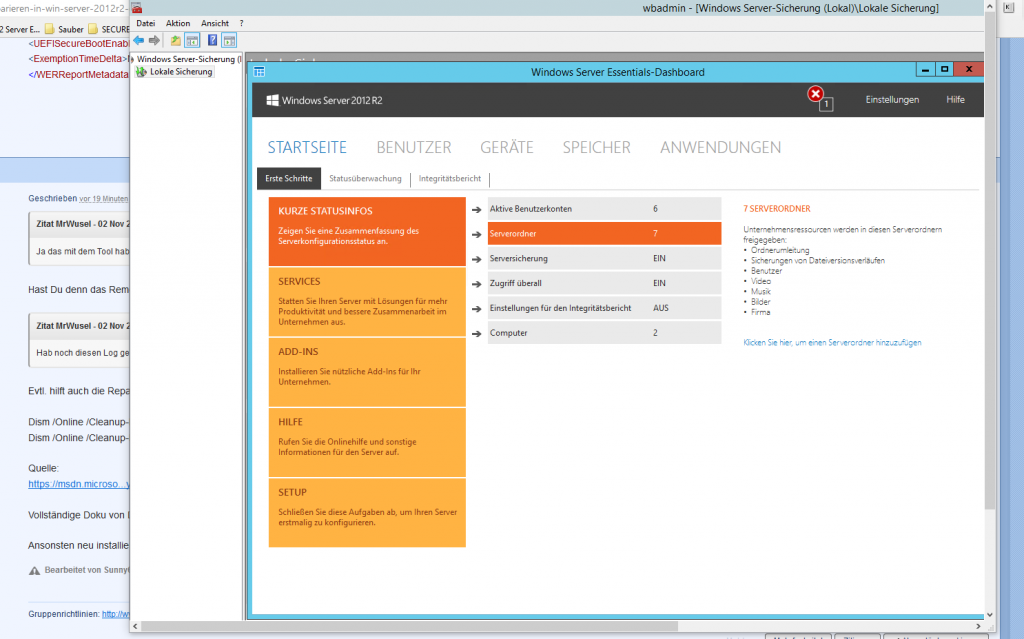Screen dimensions: 1024x639
Task: Click the Lokale Sicherung tree icon
Action: click(141, 72)
